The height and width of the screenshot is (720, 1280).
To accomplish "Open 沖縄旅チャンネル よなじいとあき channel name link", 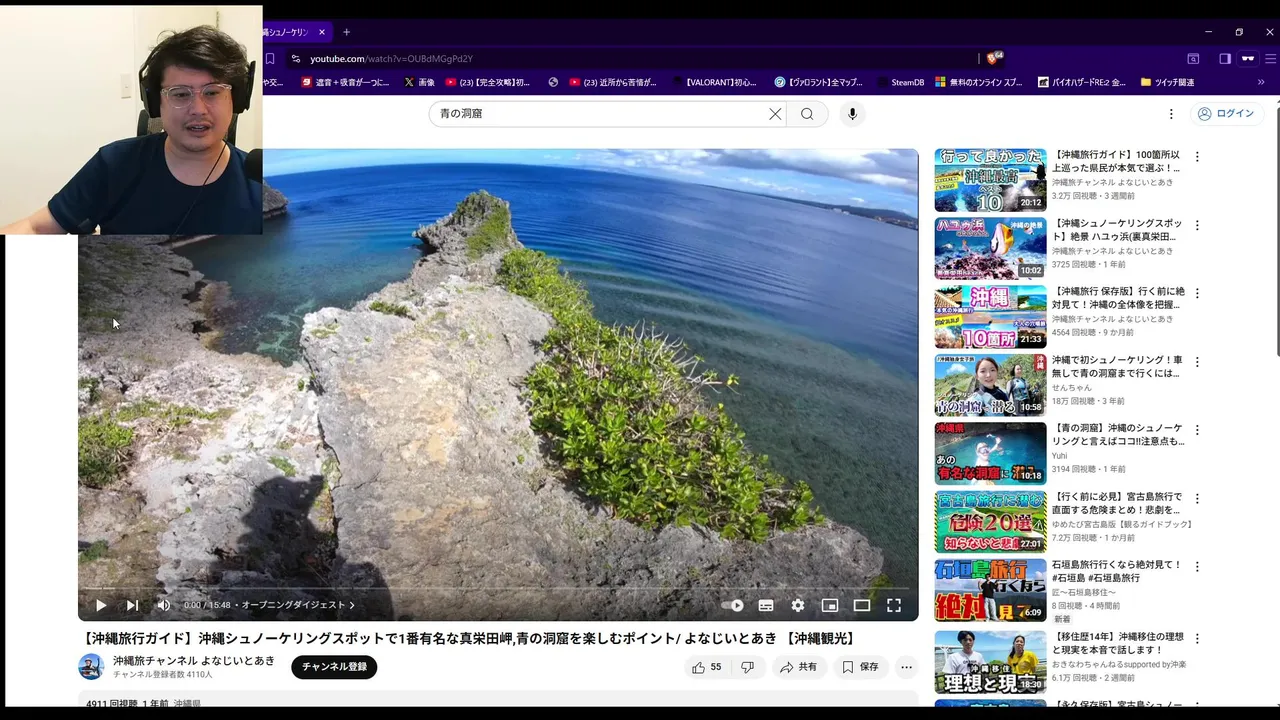I will coord(194,661).
